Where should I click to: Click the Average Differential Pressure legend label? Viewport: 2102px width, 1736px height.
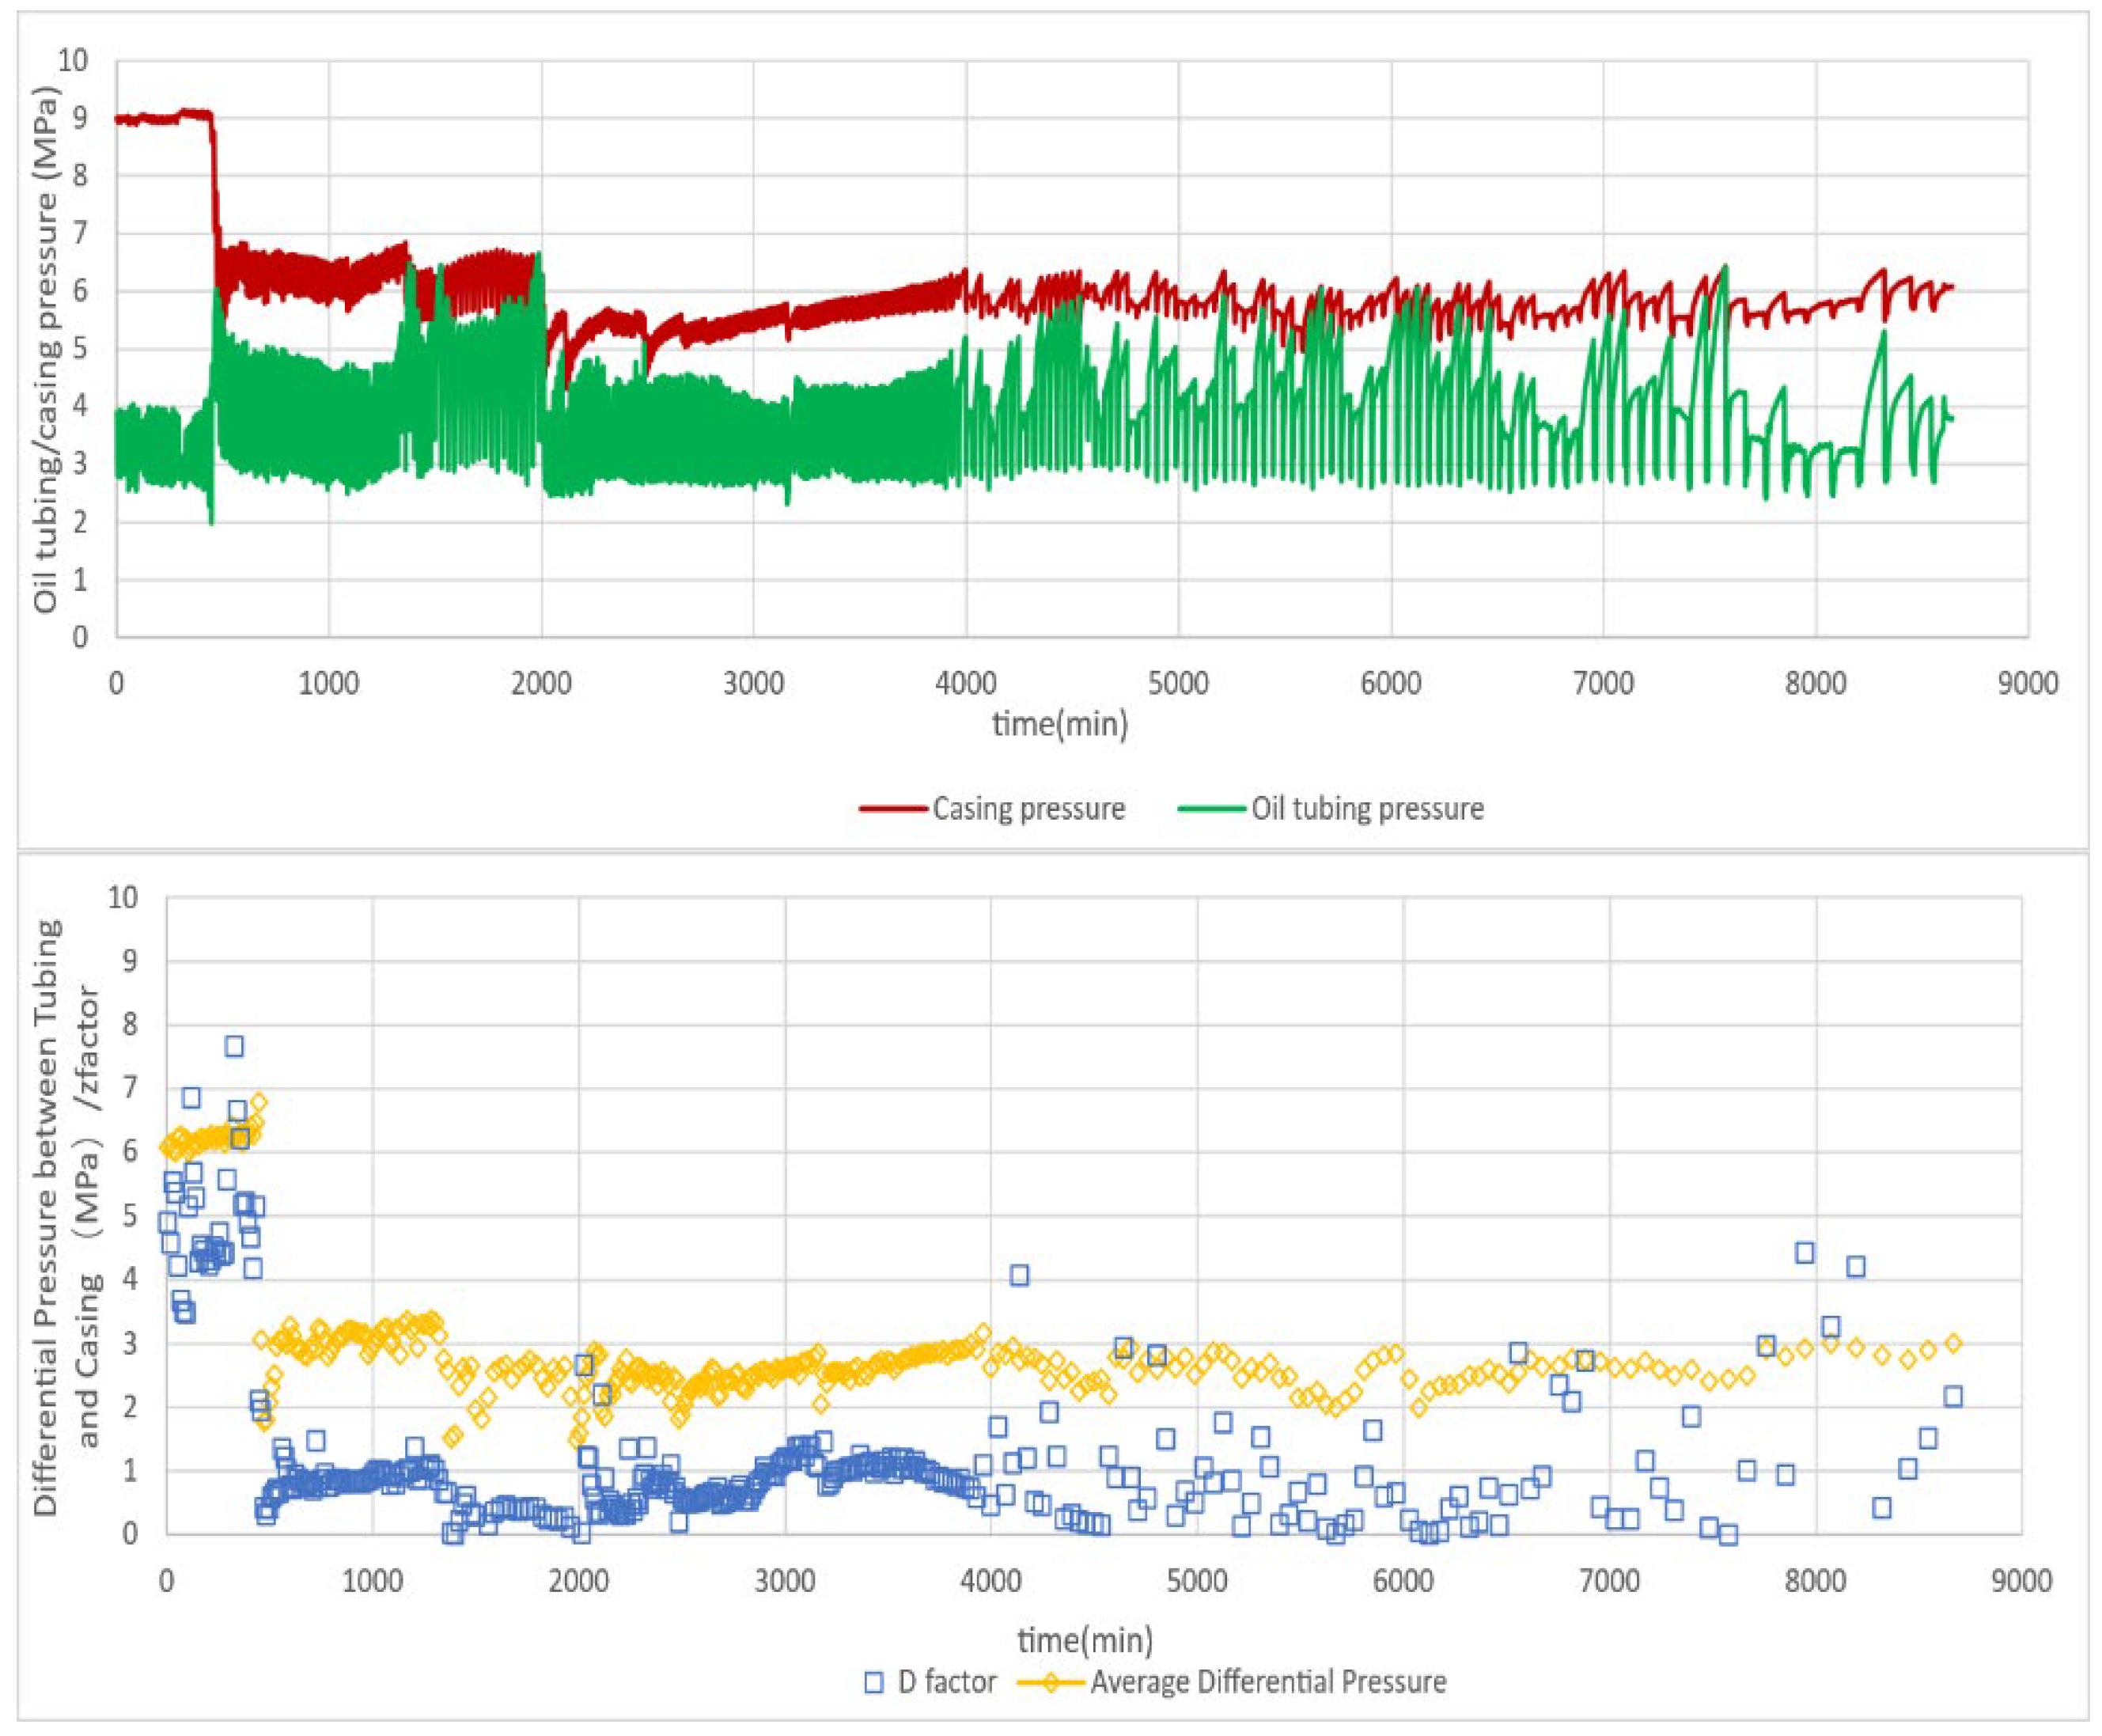tap(1268, 1682)
